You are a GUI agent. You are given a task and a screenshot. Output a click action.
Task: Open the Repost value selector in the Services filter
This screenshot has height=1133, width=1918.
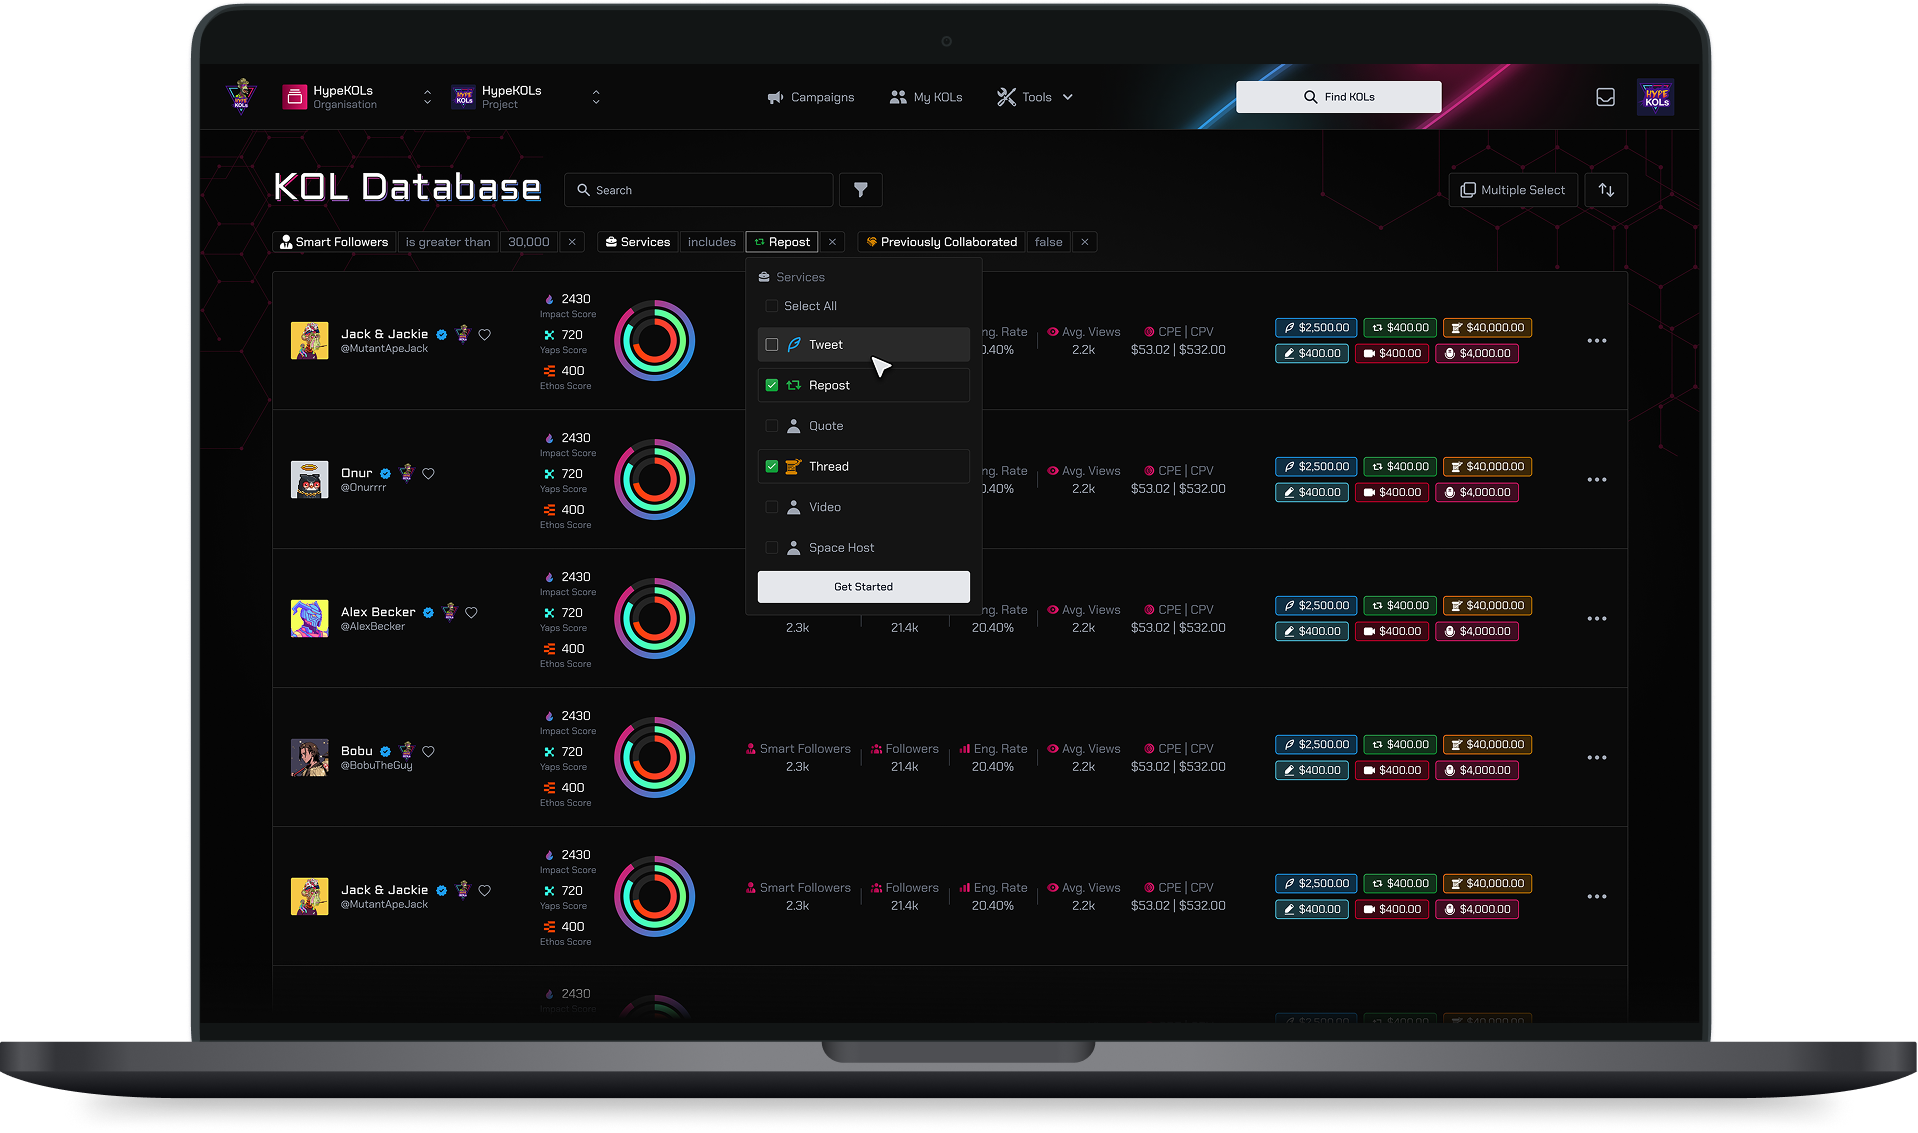click(x=782, y=242)
